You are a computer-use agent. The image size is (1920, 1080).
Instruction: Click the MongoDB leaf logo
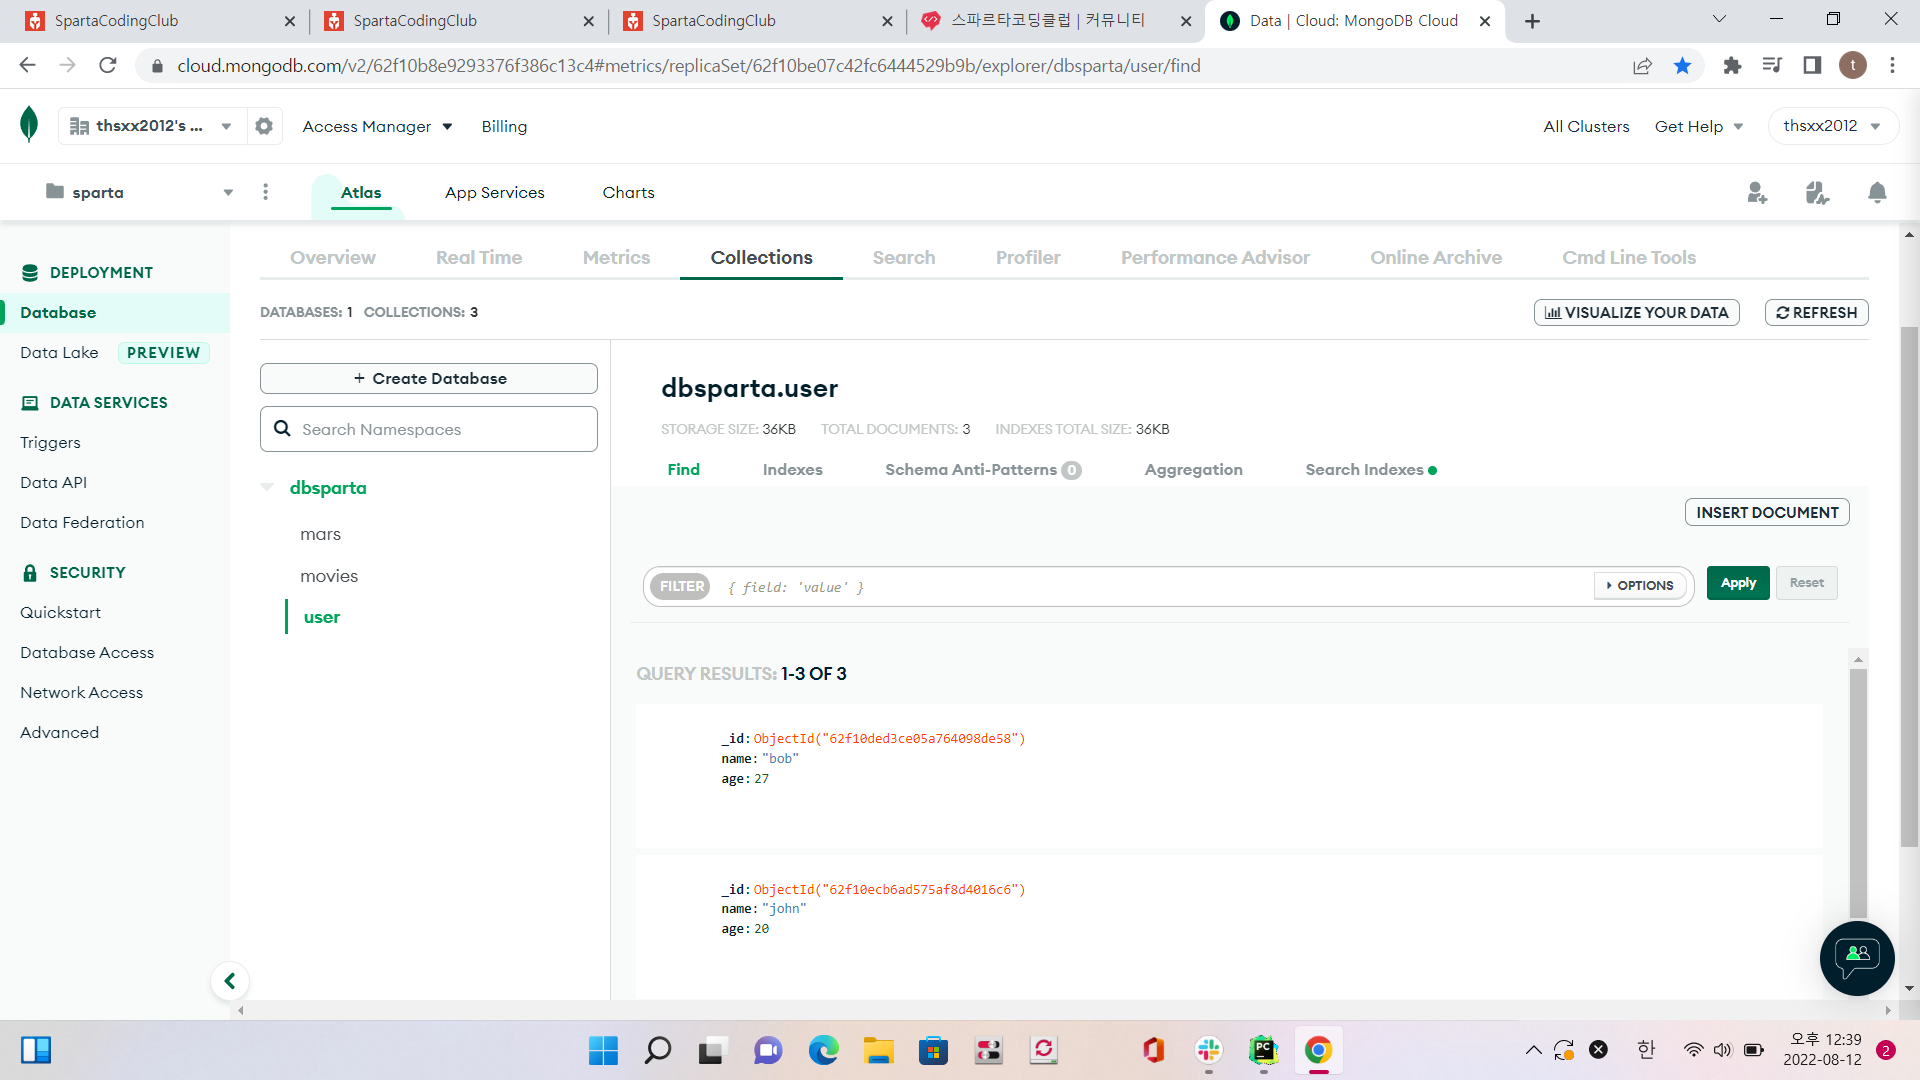coord(29,125)
